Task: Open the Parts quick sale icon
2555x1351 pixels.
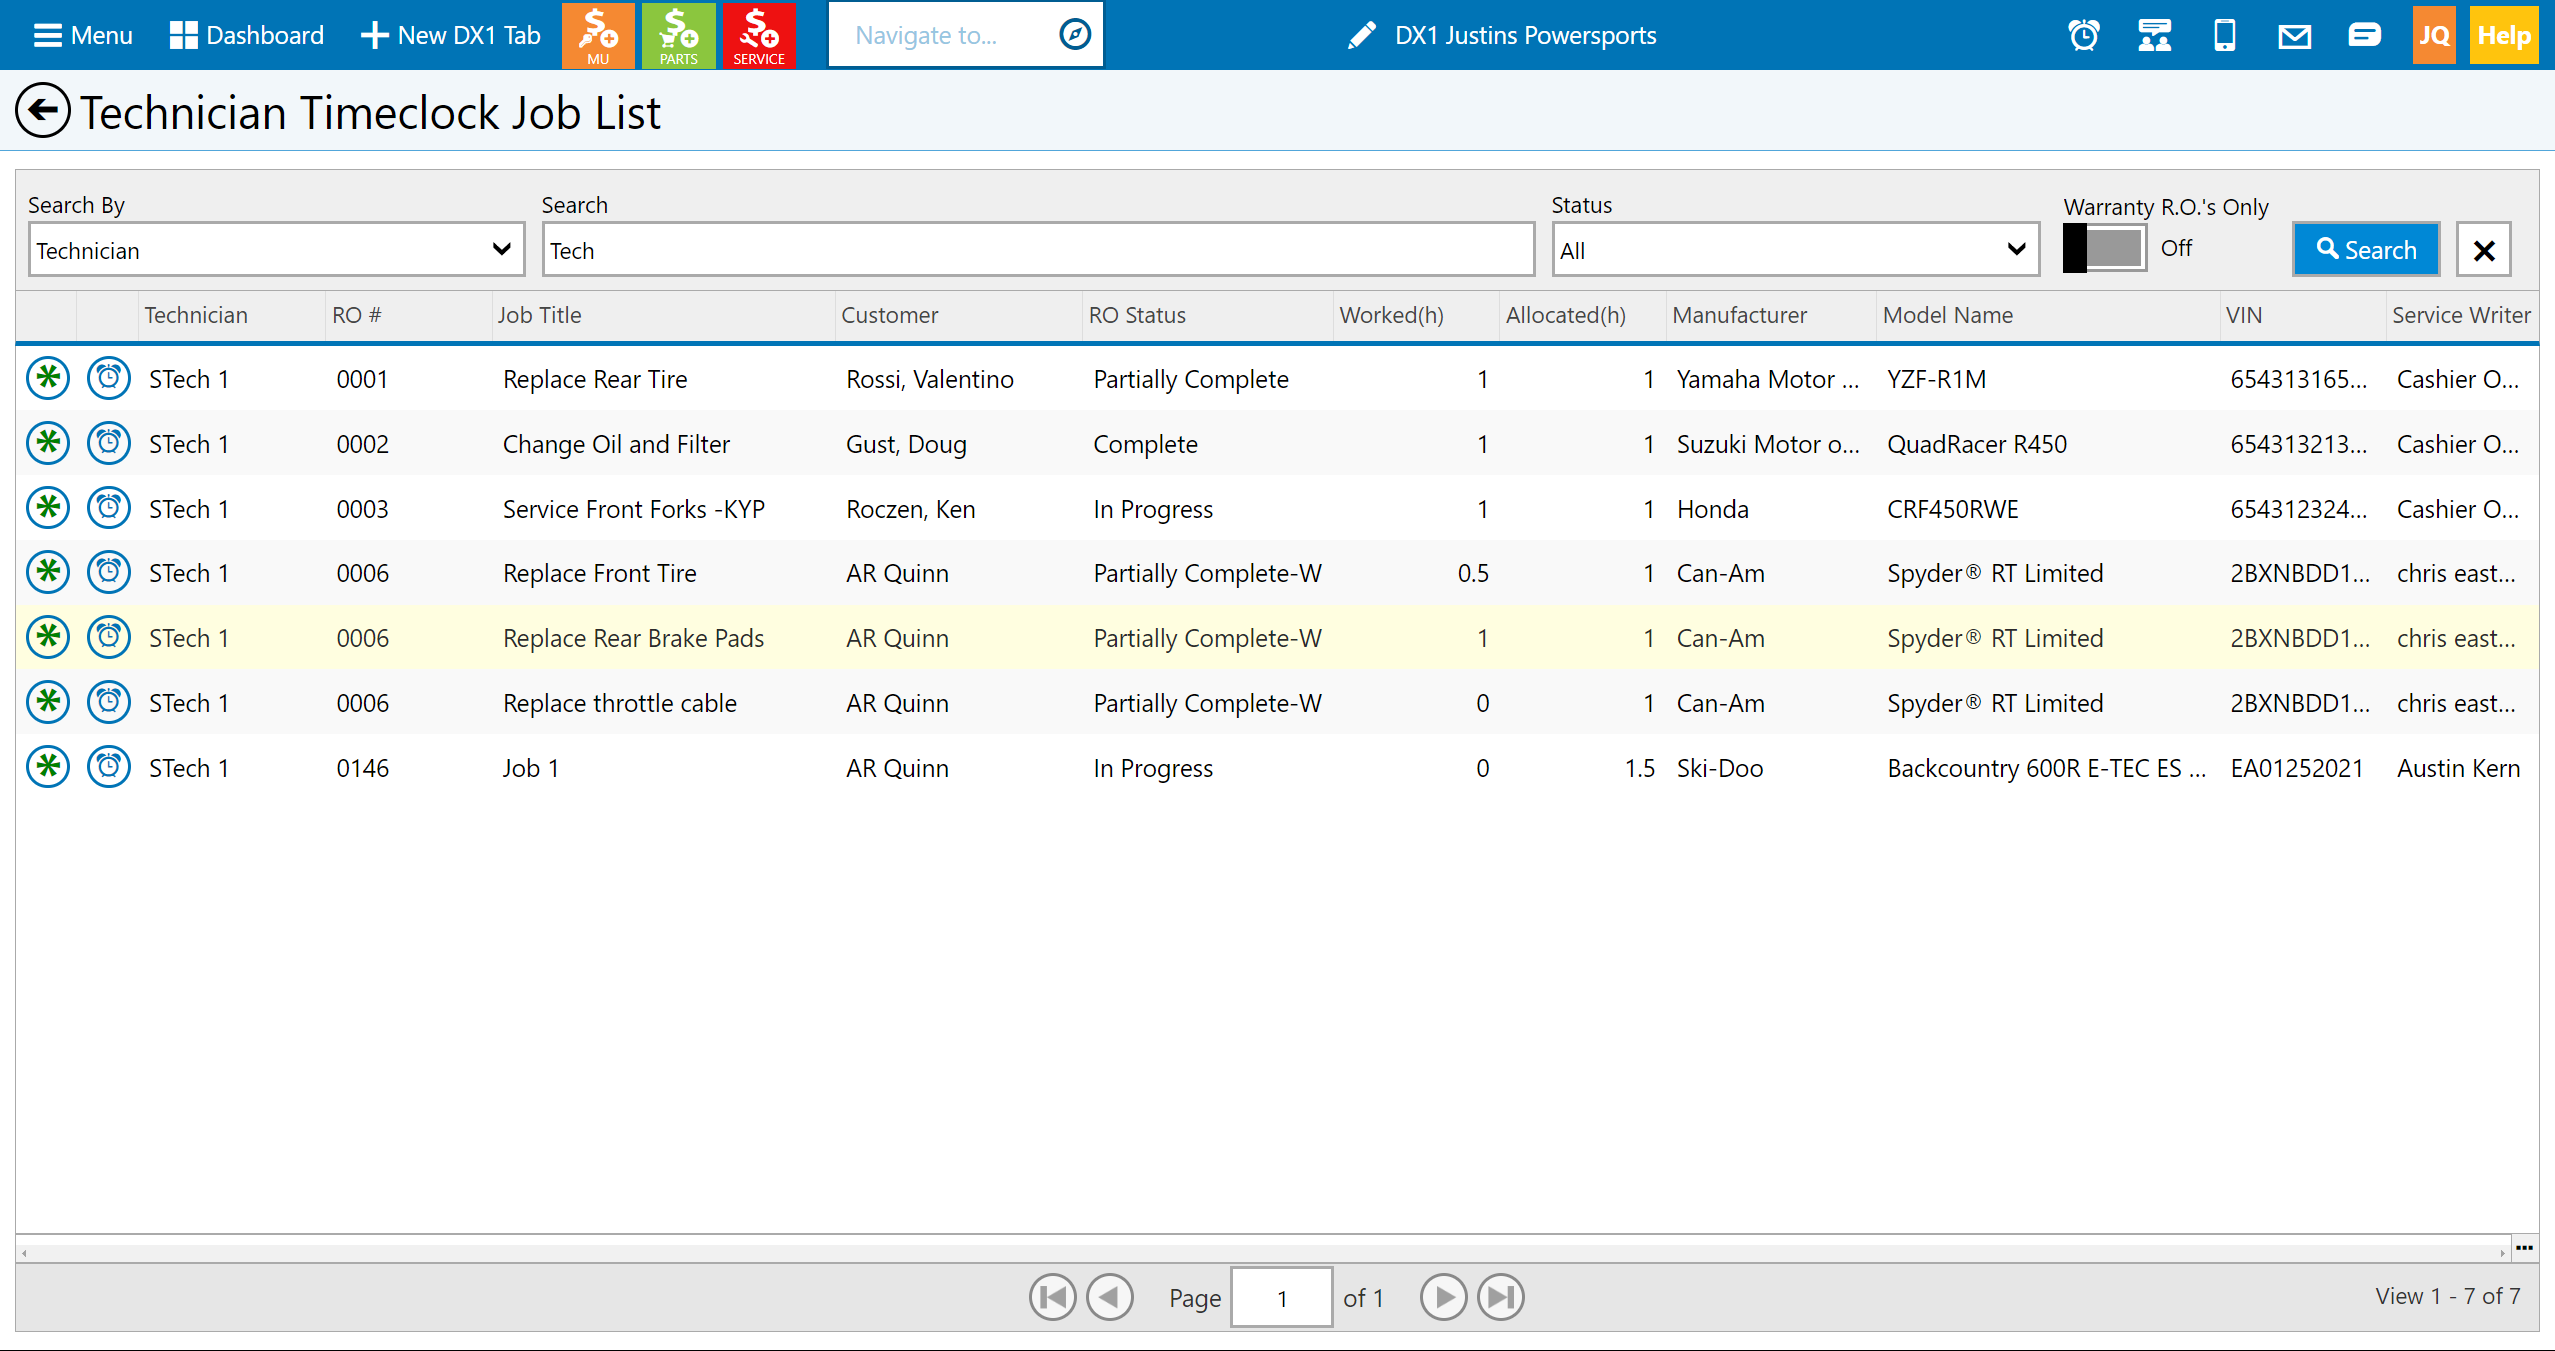Action: 678,35
